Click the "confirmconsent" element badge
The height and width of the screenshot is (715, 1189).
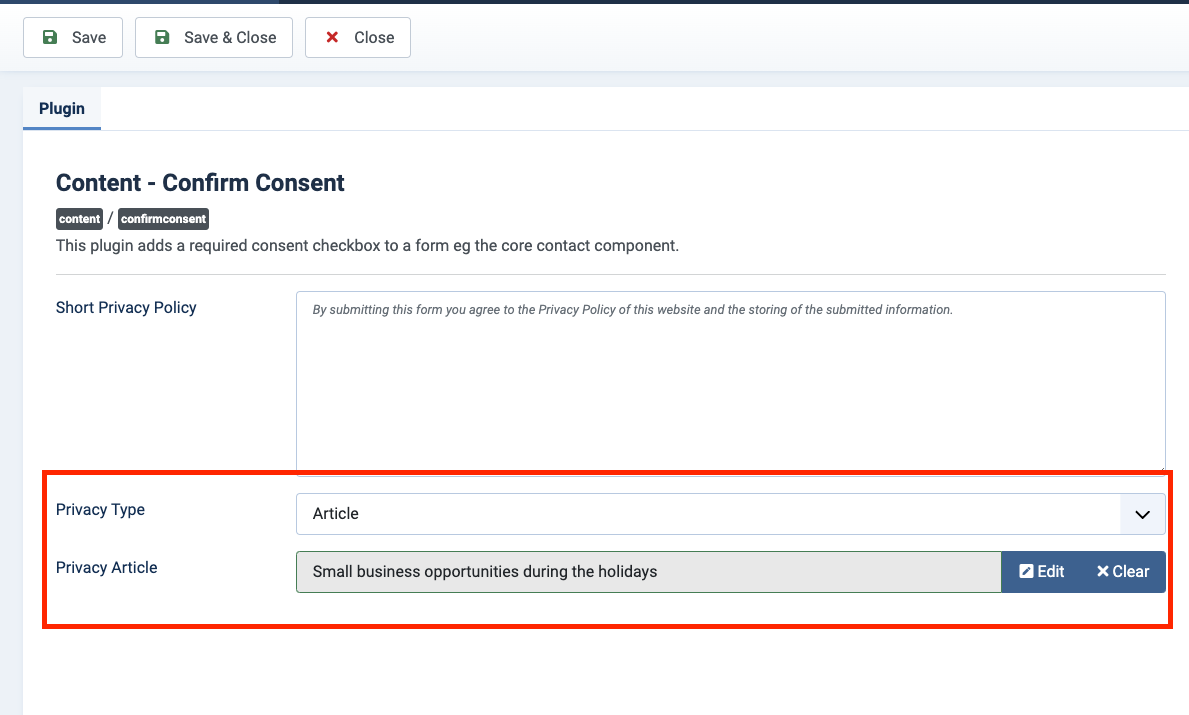(163, 219)
